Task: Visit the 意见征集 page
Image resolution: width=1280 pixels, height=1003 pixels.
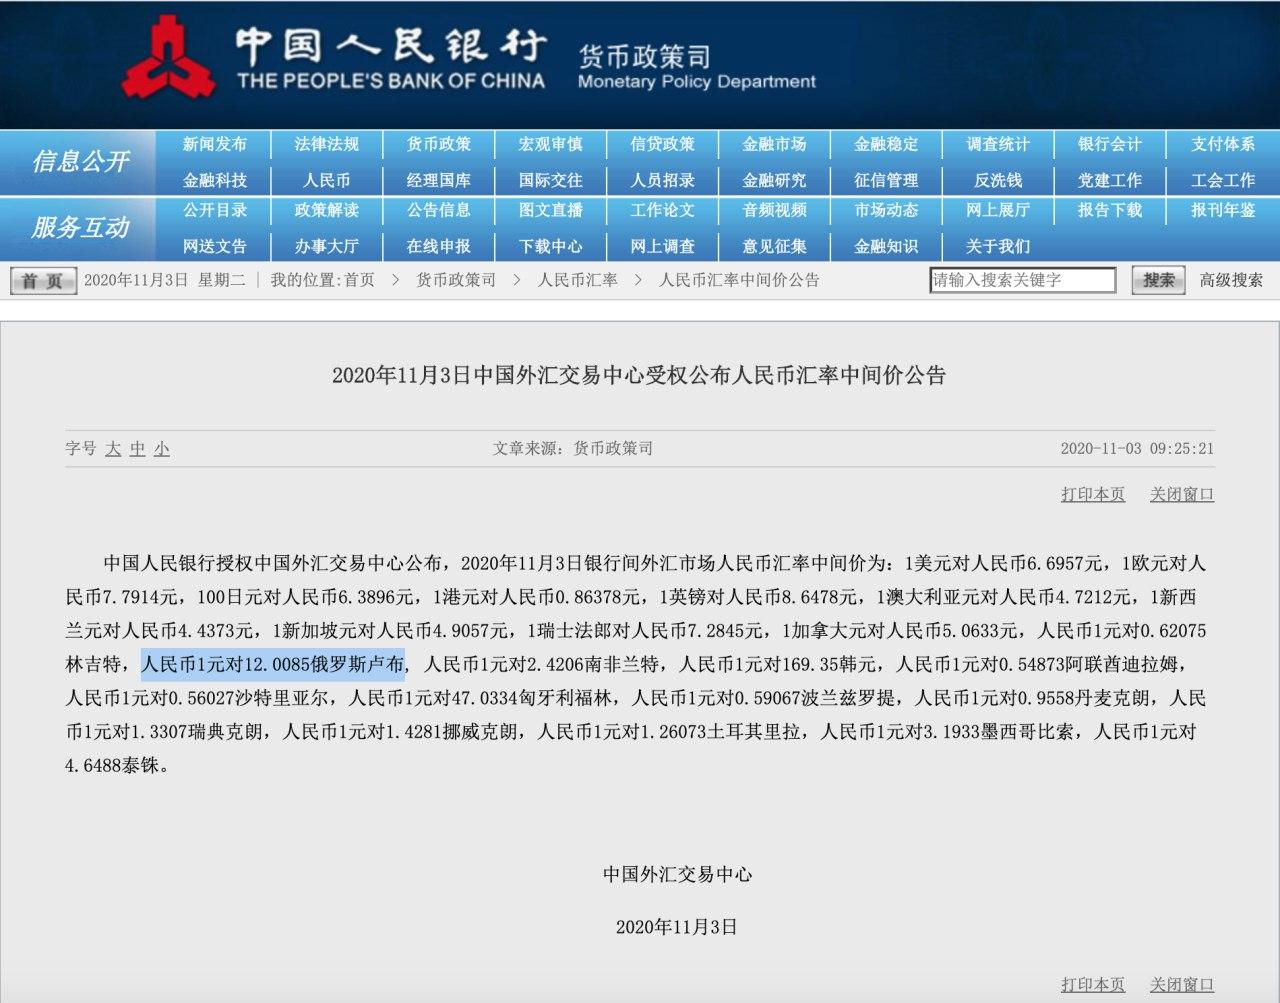Action: pyautogui.click(x=775, y=246)
